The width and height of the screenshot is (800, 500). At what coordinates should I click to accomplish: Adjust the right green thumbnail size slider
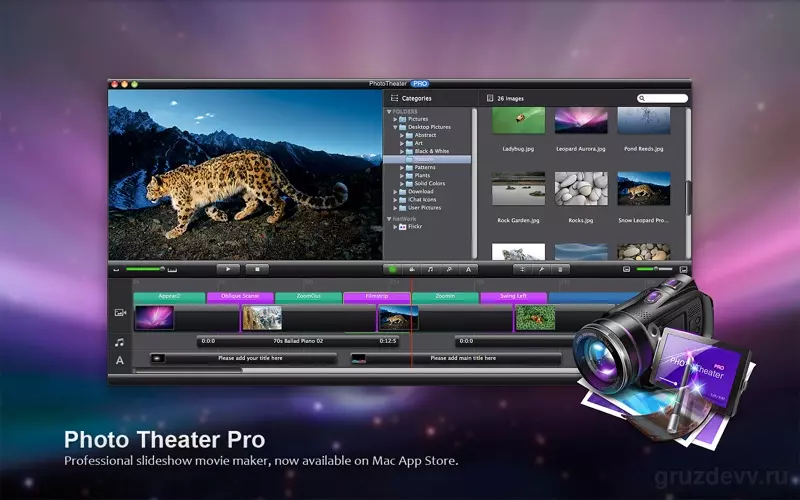(654, 269)
